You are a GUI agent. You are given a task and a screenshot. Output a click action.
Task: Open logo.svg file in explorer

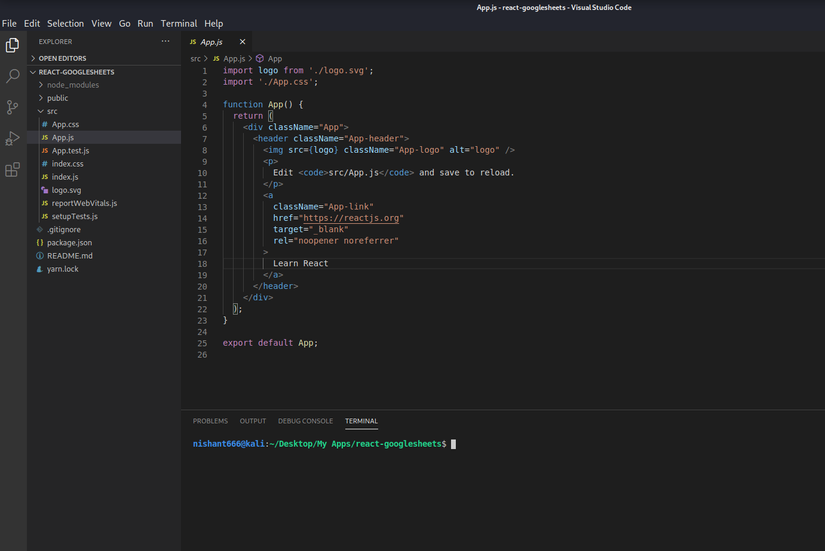tap(66, 190)
